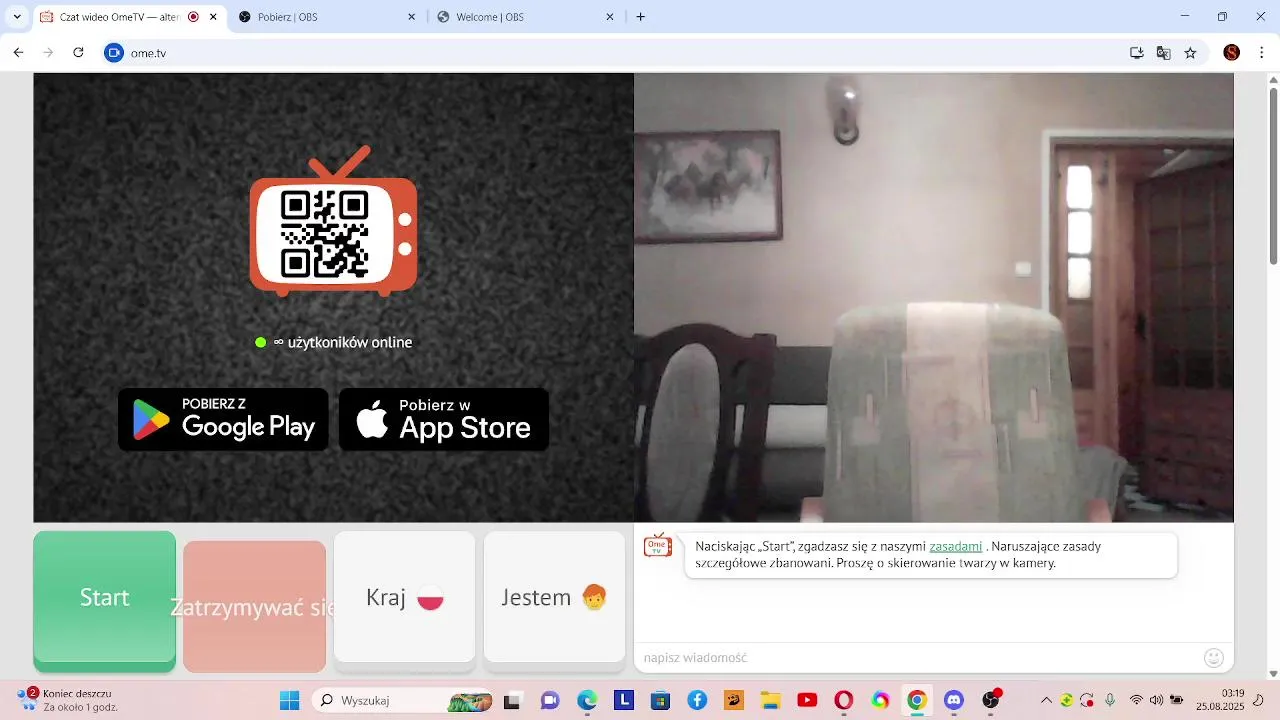
Task: Open the Chrome three-dot menu
Action: 1262,53
